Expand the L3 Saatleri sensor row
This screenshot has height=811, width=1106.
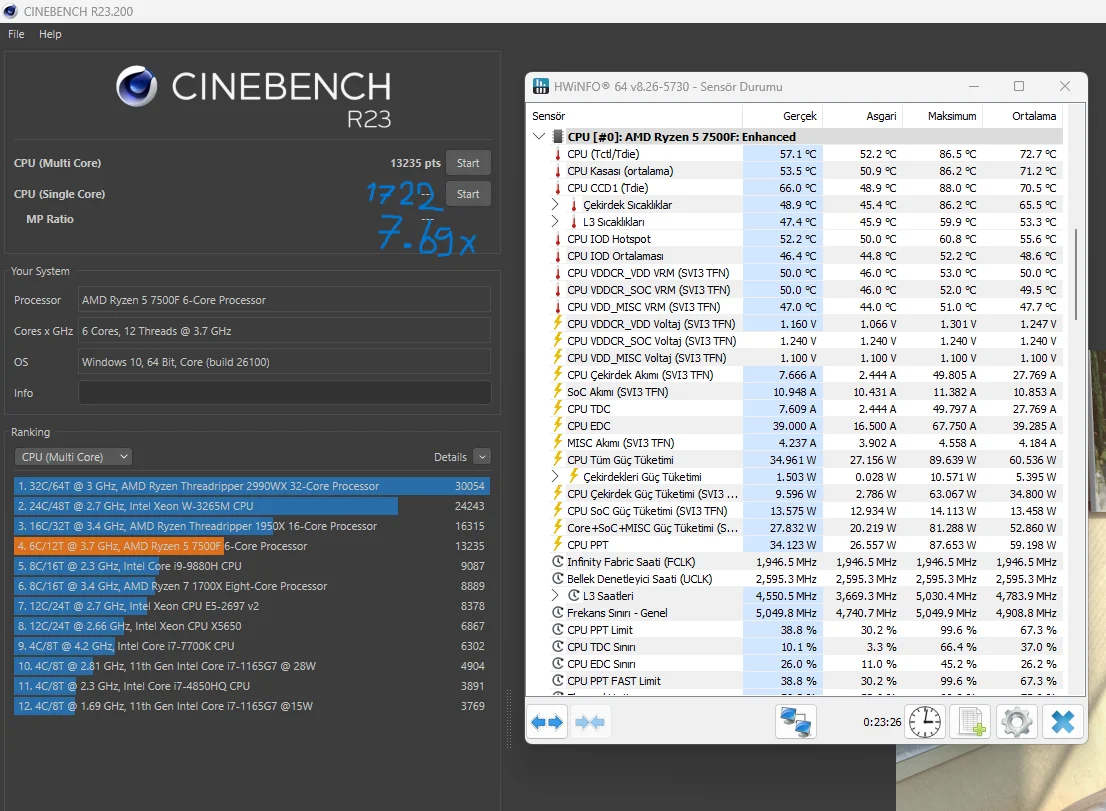pos(555,596)
